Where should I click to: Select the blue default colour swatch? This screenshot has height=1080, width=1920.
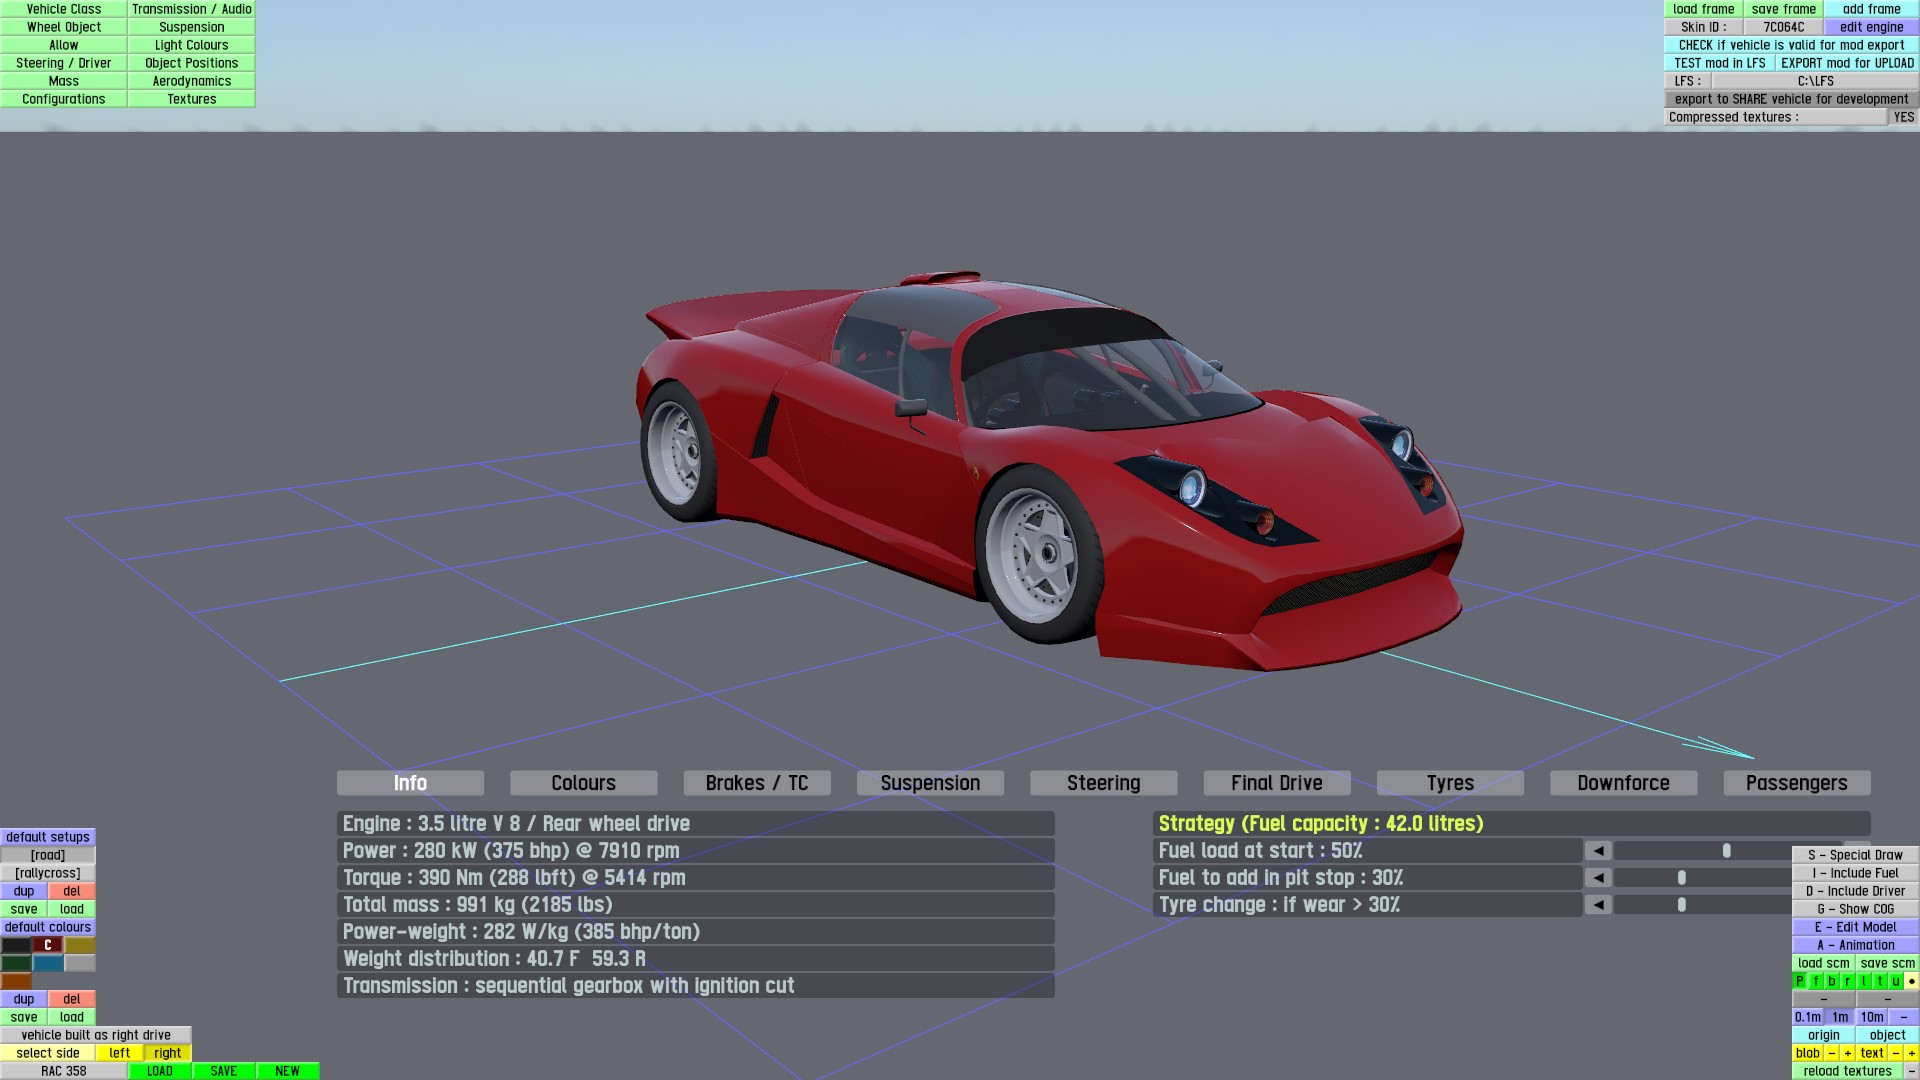[x=47, y=963]
